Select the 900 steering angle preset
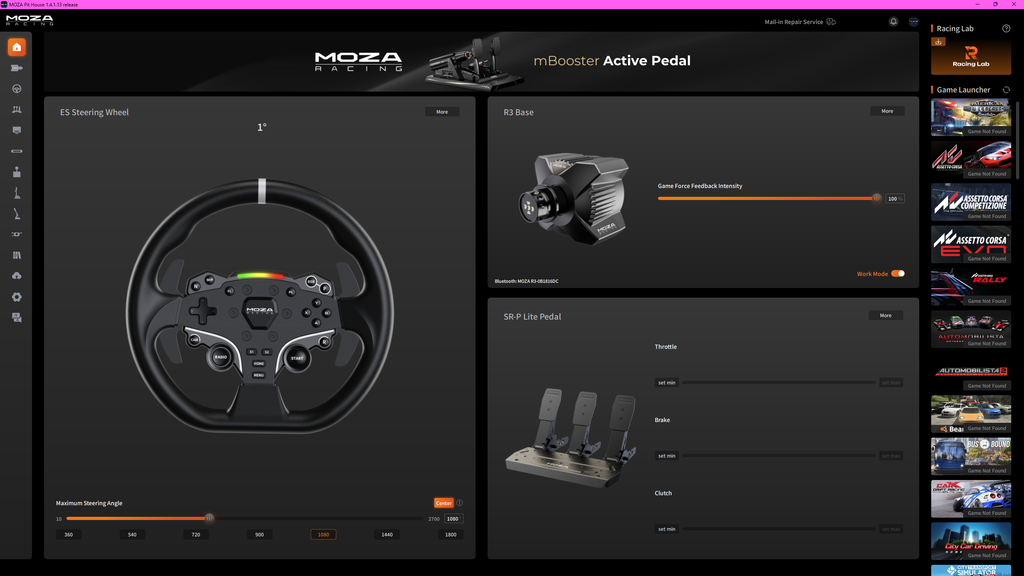 tap(259, 534)
